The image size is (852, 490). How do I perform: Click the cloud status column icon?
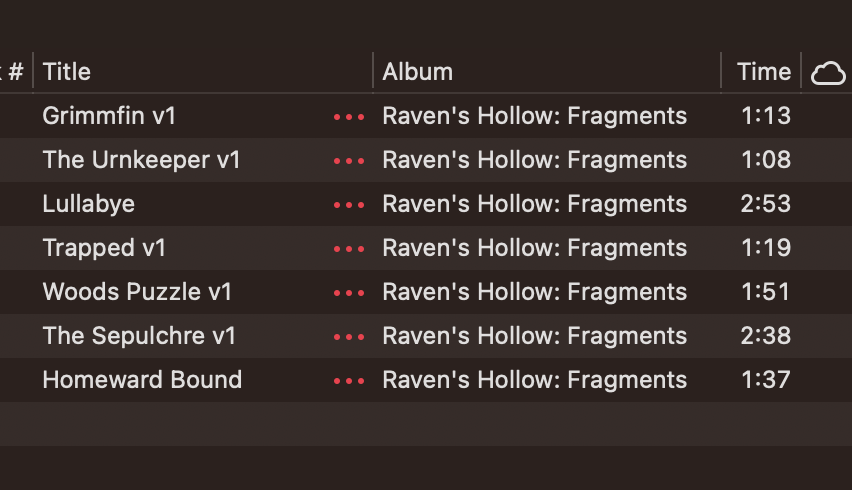(x=828, y=73)
